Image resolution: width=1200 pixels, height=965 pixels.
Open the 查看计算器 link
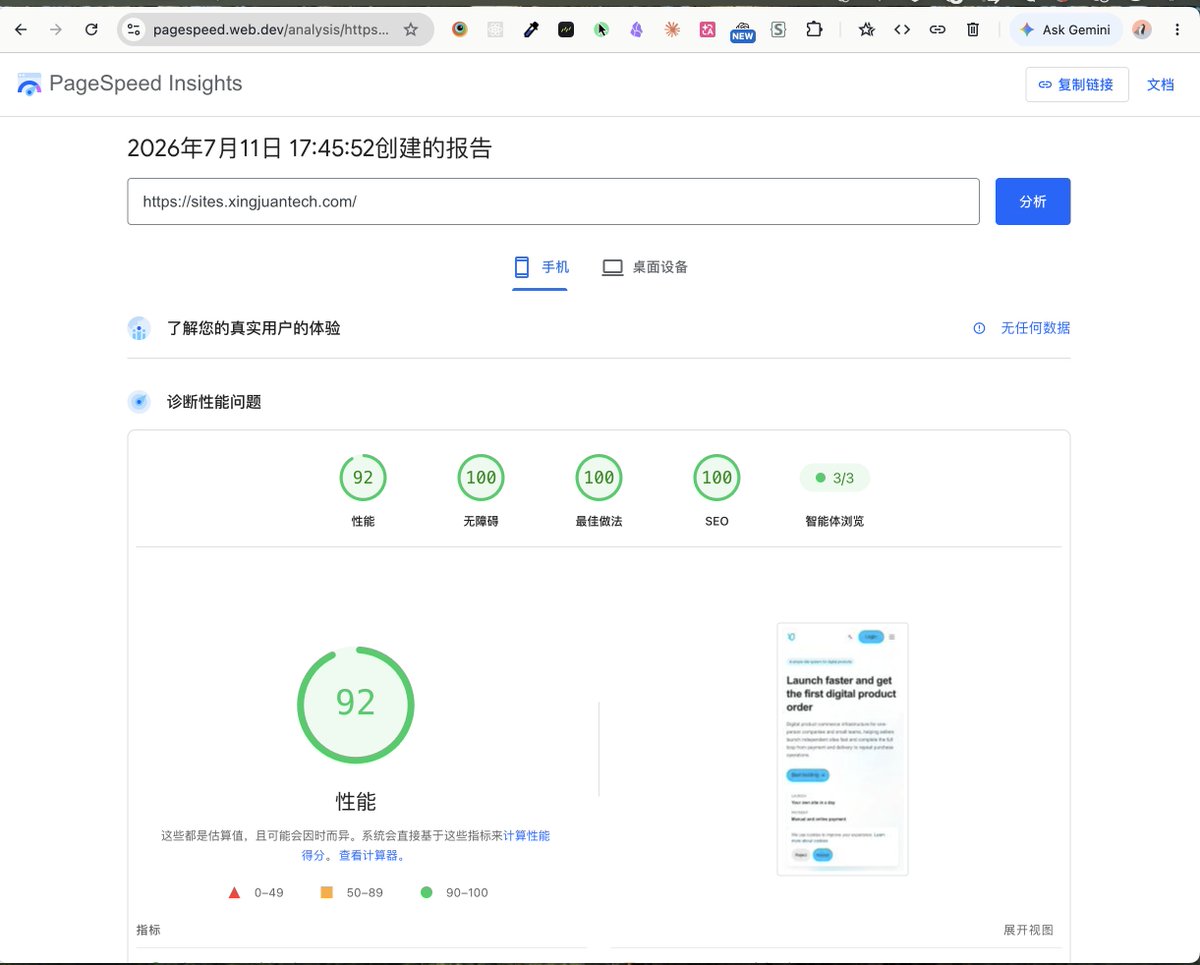click(368, 856)
